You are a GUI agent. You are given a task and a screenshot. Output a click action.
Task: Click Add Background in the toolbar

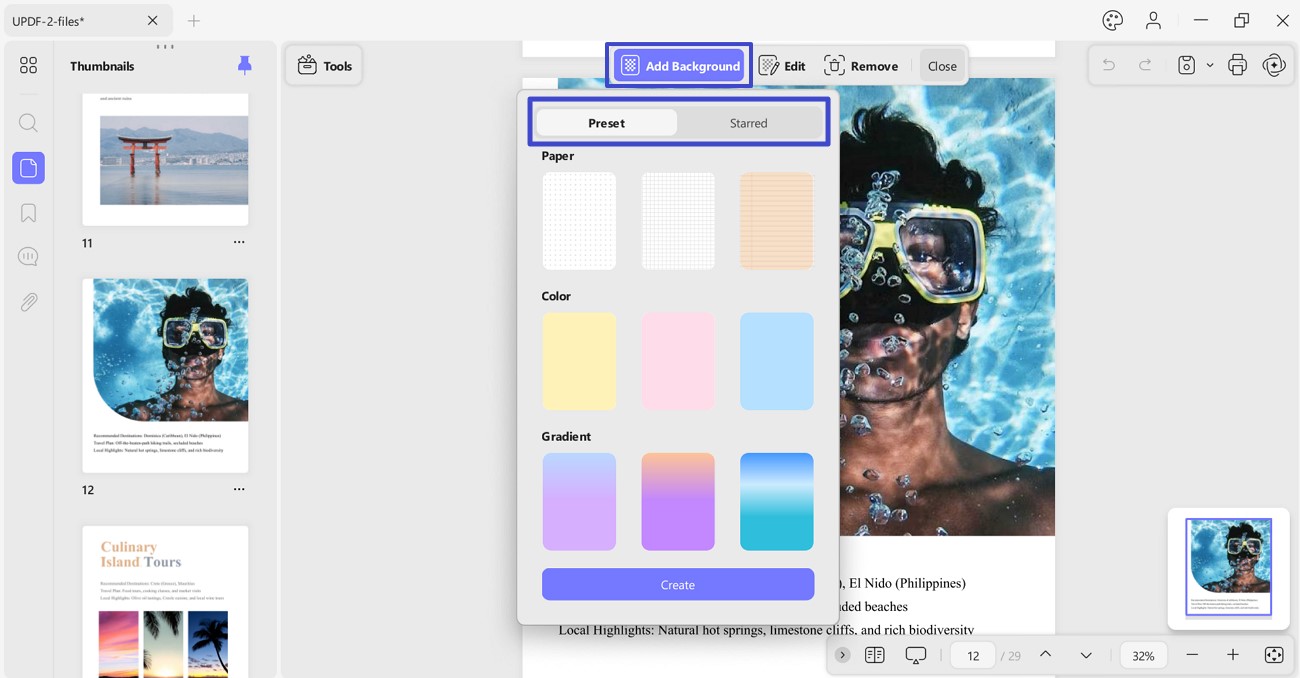pos(679,66)
